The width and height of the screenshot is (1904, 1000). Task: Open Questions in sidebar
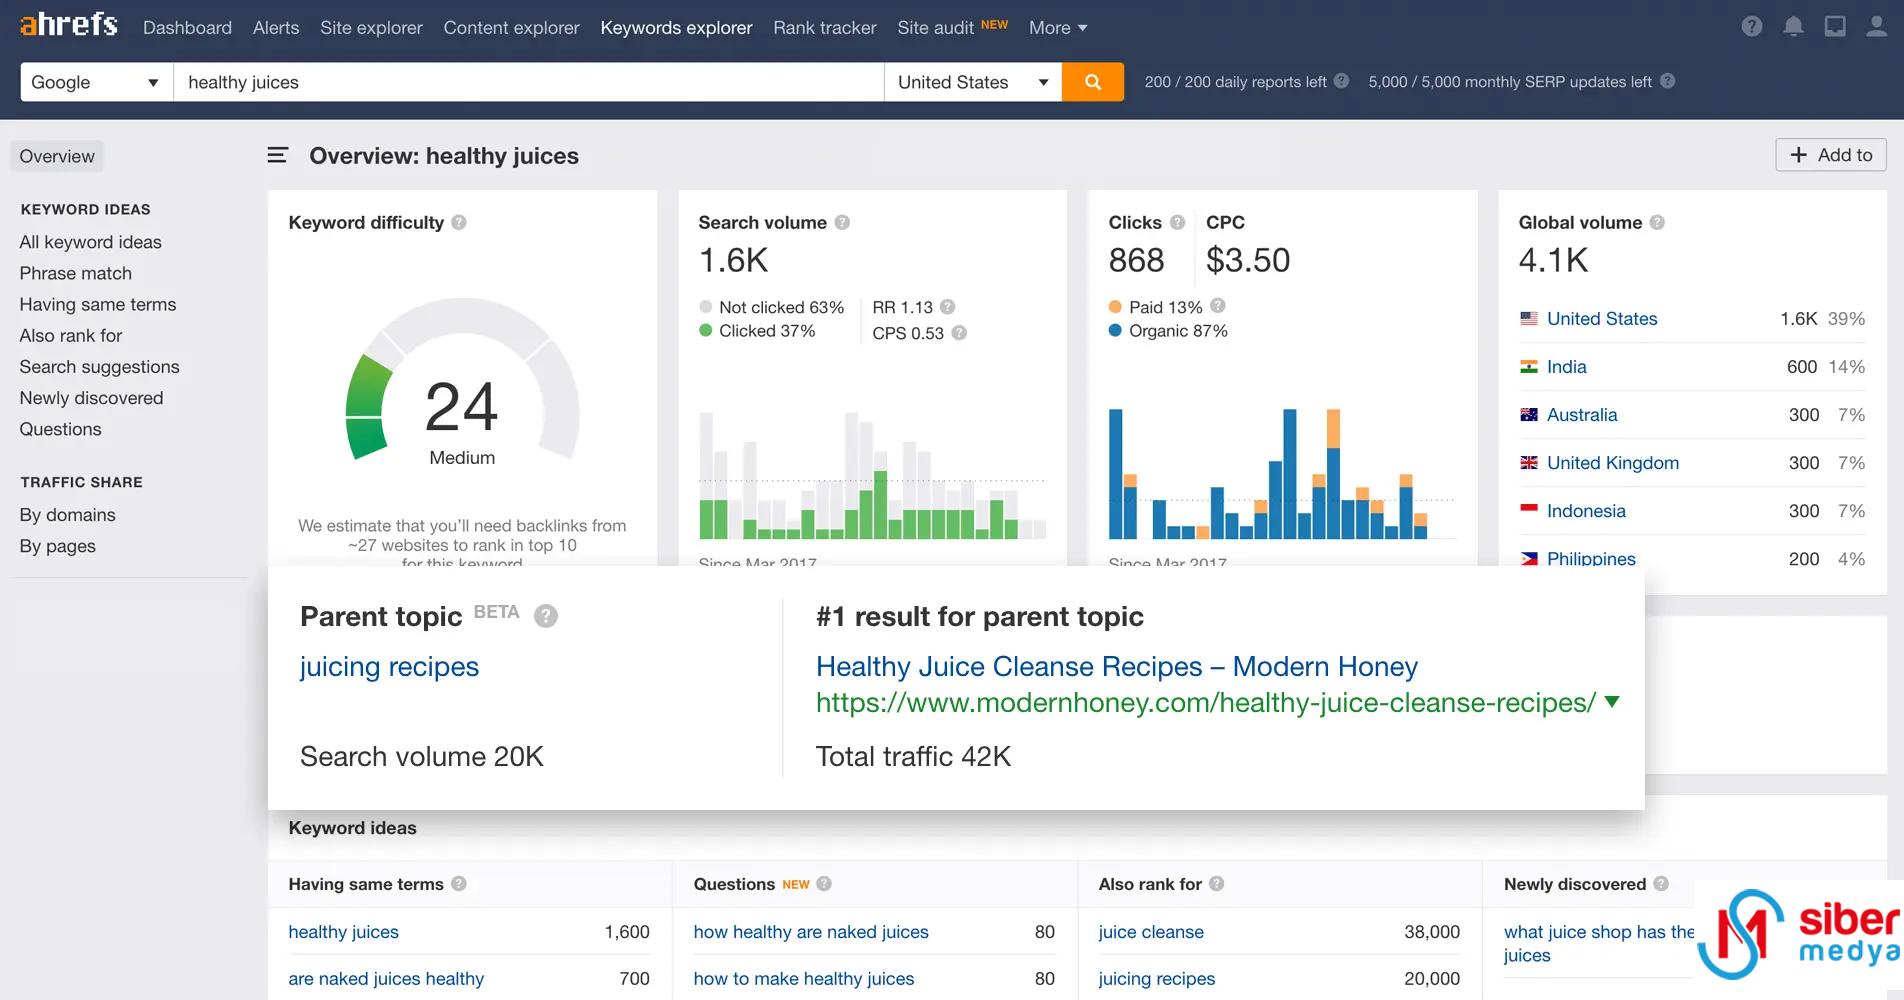[60, 428]
